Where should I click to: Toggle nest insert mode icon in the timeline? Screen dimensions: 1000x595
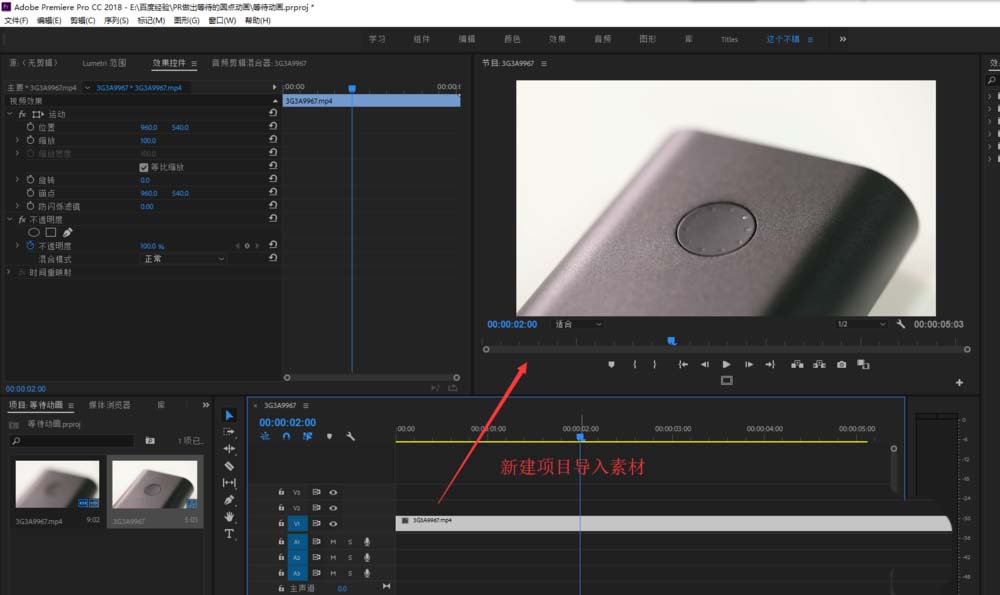pyautogui.click(x=265, y=436)
